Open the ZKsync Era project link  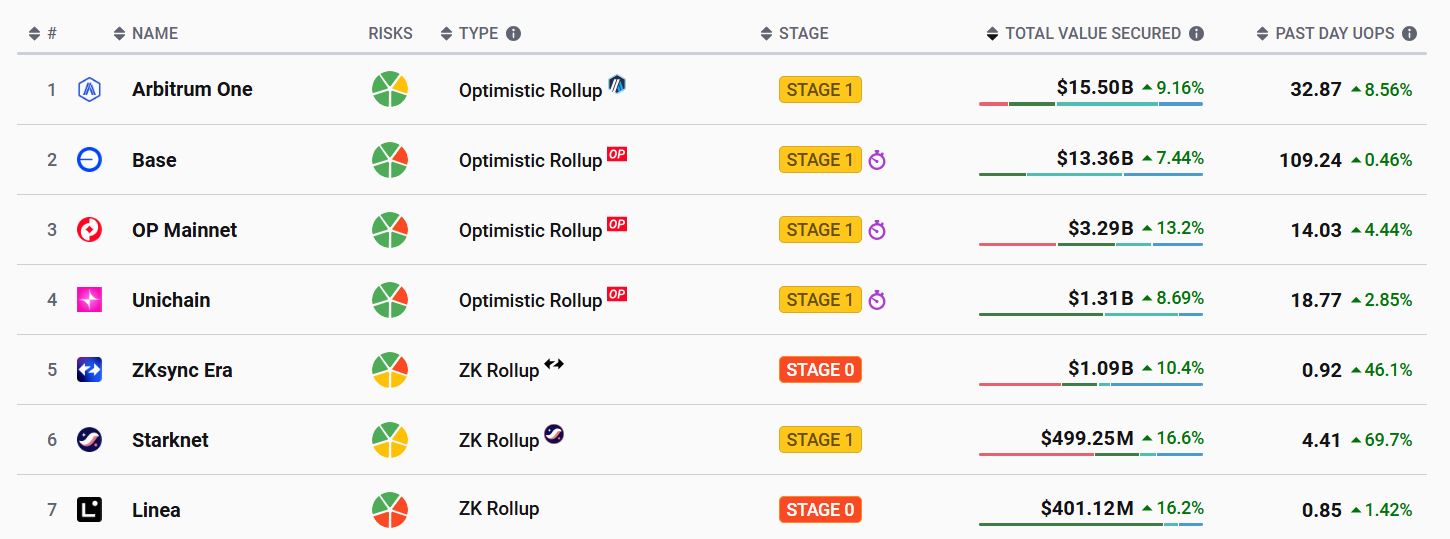pyautogui.click(x=182, y=370)
